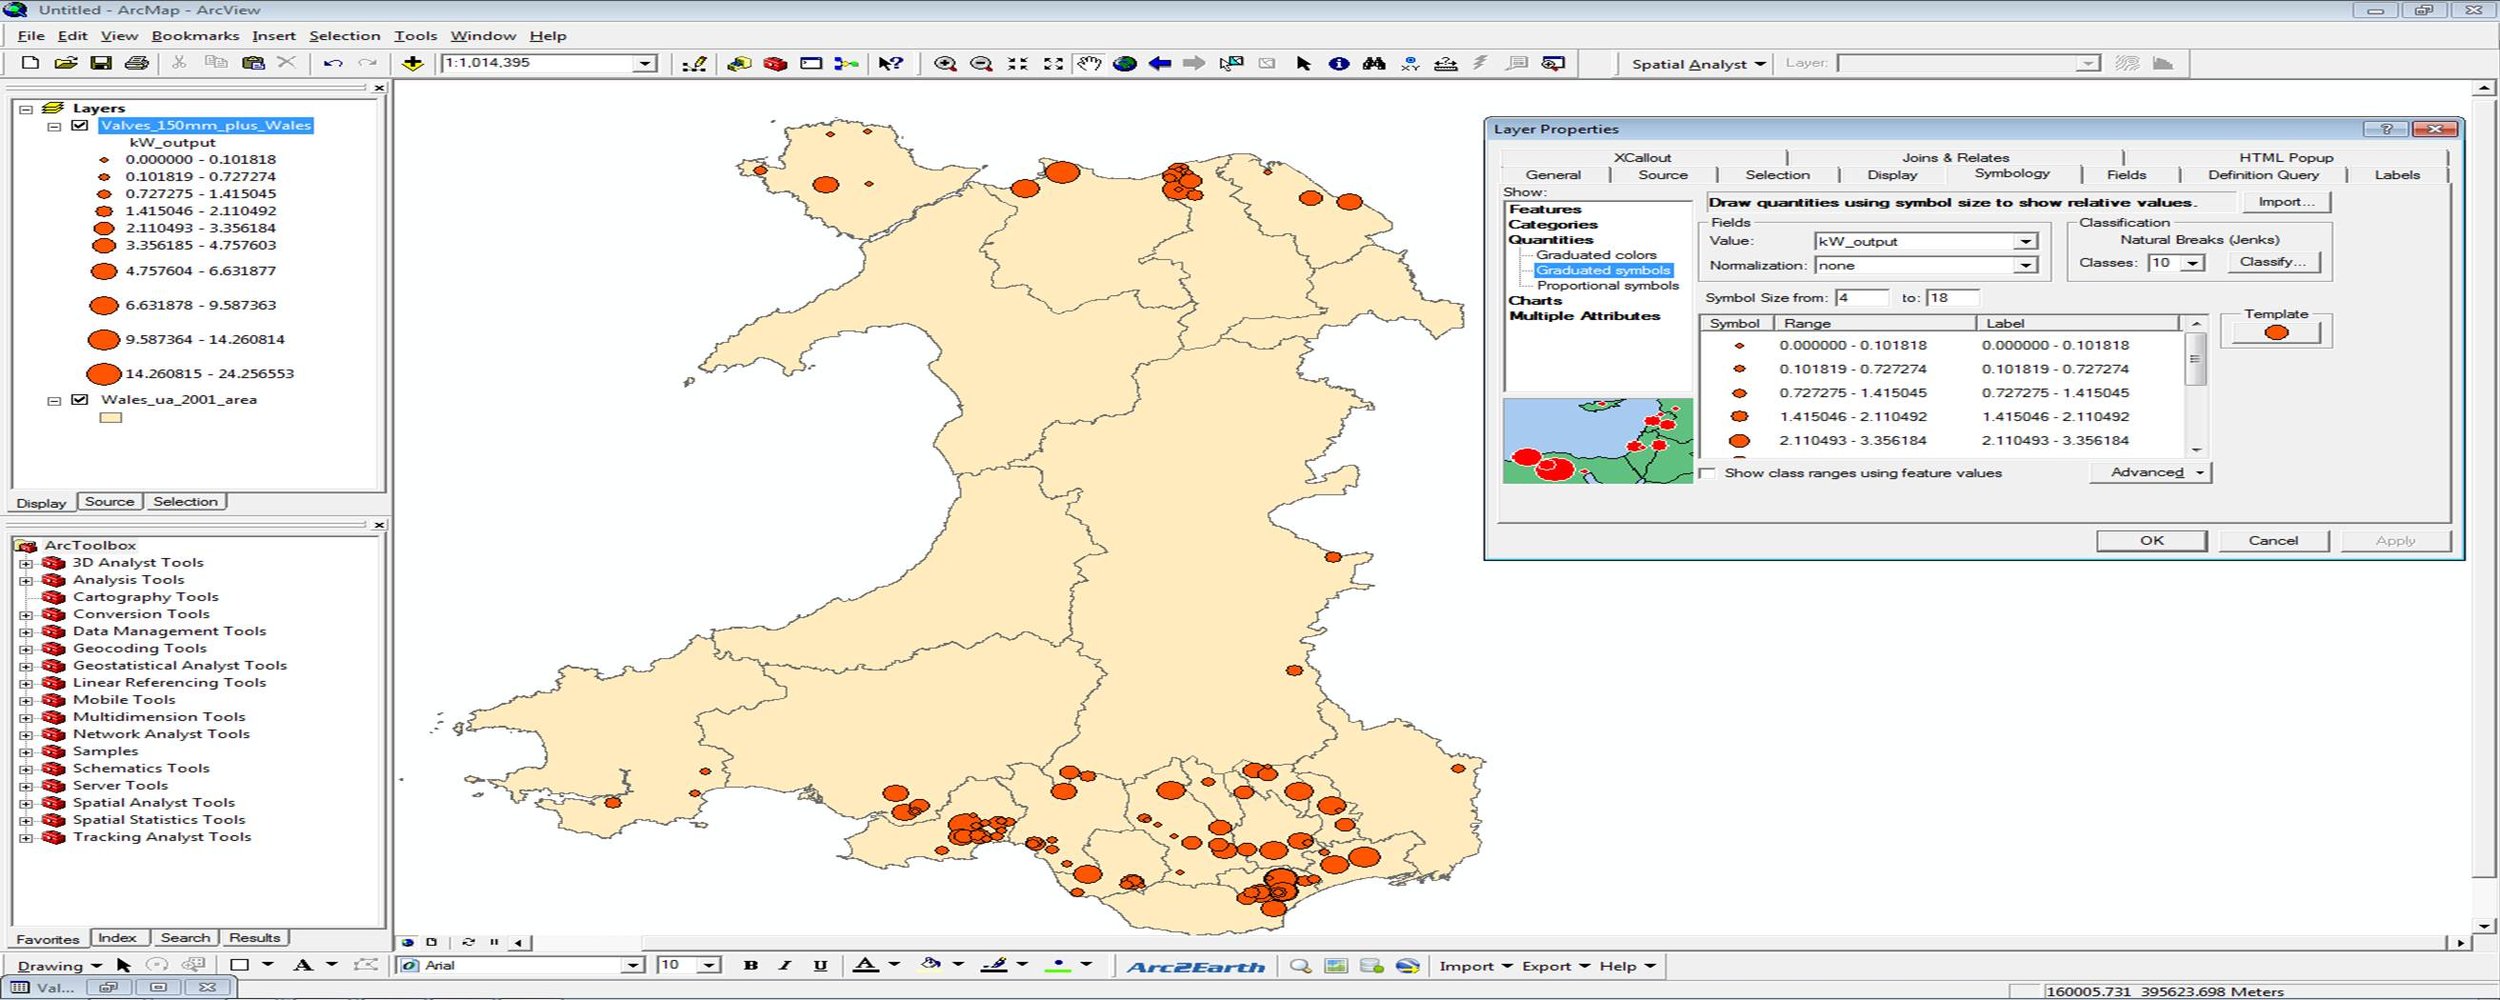
Task: Open the Classes count dropdown
Action: [x=2193, y=263]
